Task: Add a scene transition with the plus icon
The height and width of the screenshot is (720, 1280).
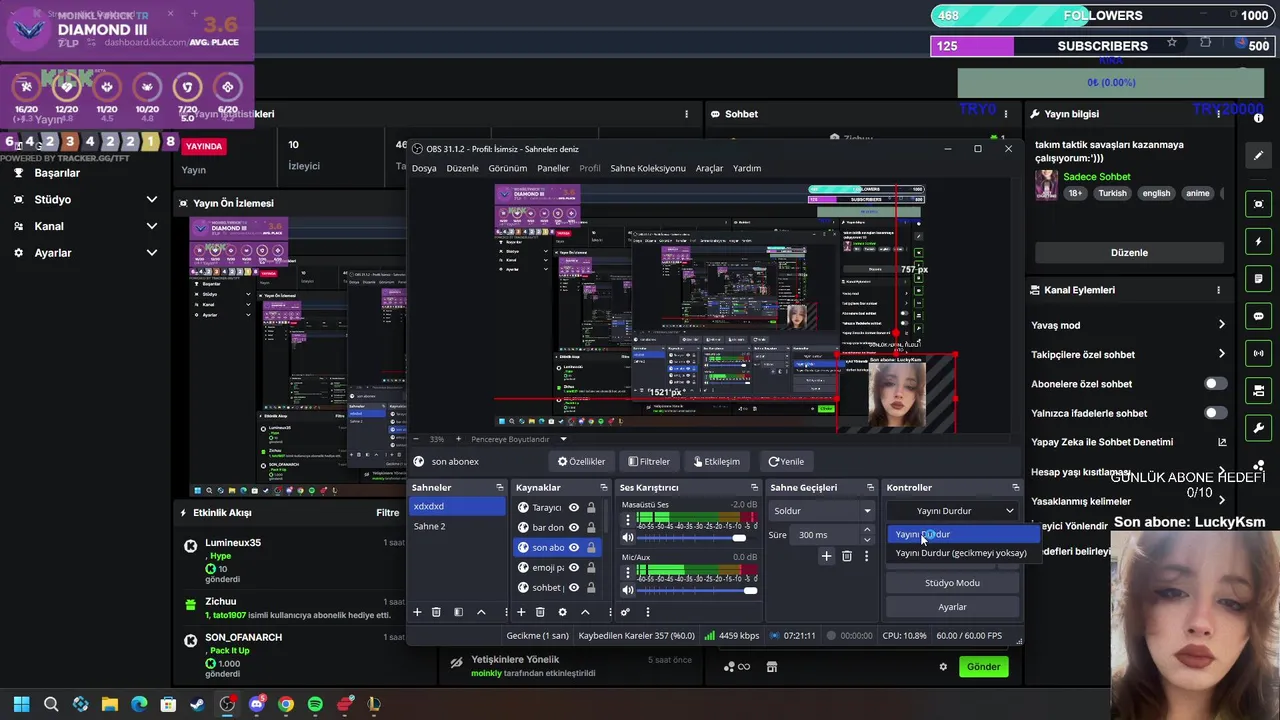Action: pos(826,556)
